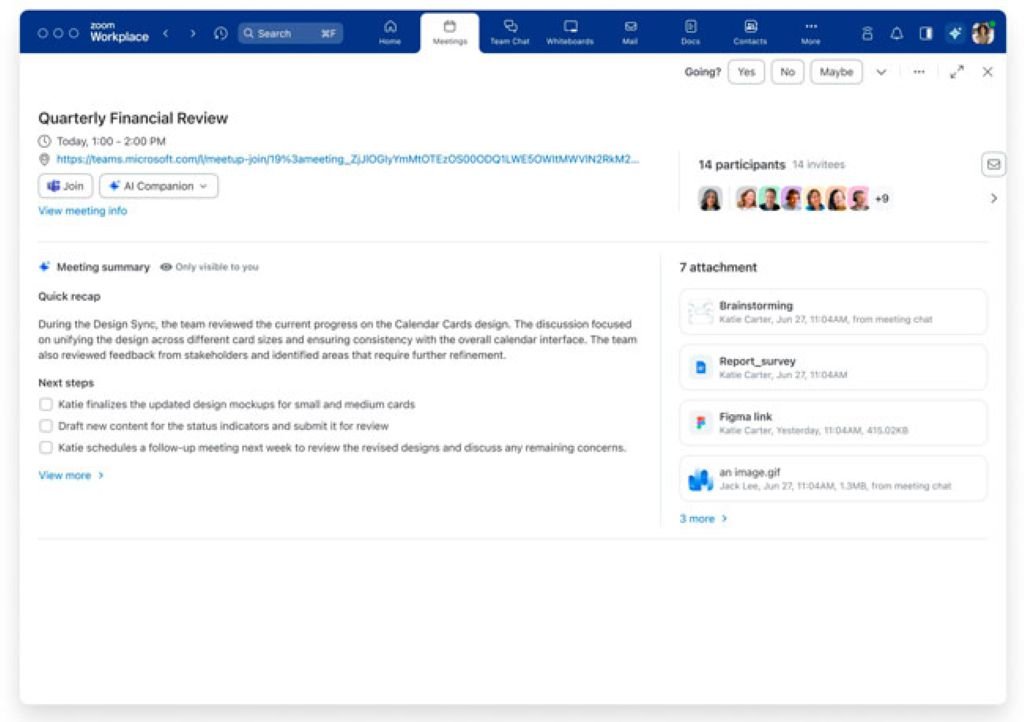This screenshot has height=722, width=1024.
Task: Go to the Home tab
Action: coord(390,32)
